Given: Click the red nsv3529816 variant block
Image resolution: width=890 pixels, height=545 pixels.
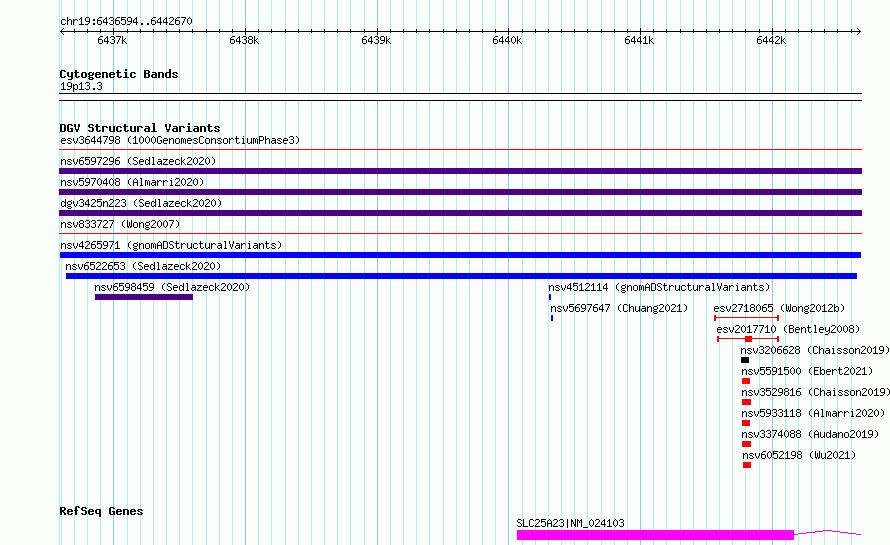Looking at the screenshot, I should pyautogui.click(x=746, y=402).
